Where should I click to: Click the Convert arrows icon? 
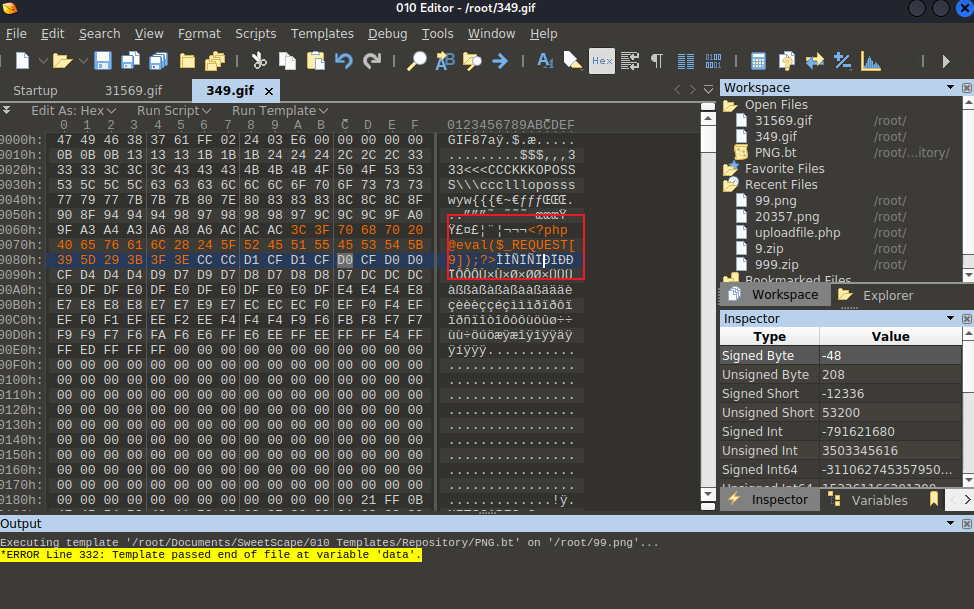pos(815,61)
